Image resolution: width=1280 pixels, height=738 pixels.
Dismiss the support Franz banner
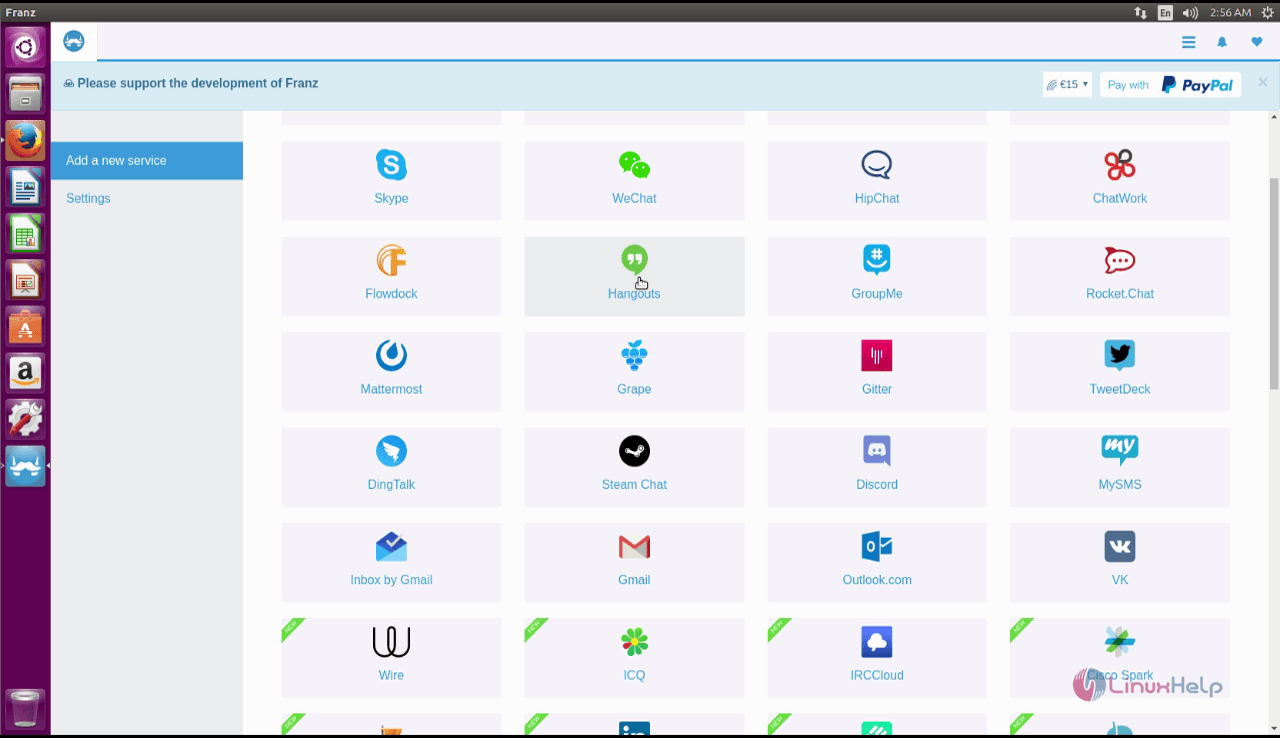(1263, 82)
